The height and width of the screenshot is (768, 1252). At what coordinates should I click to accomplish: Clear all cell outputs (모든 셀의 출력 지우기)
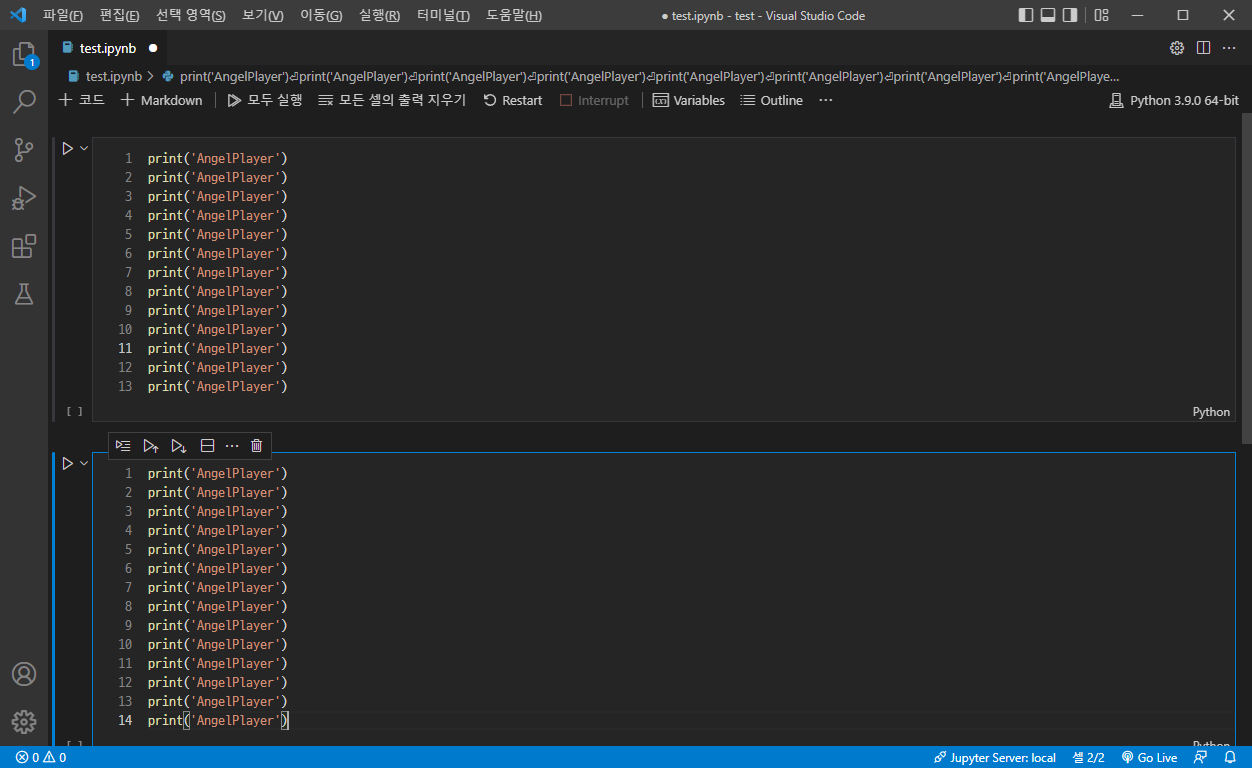pos(392,100)
